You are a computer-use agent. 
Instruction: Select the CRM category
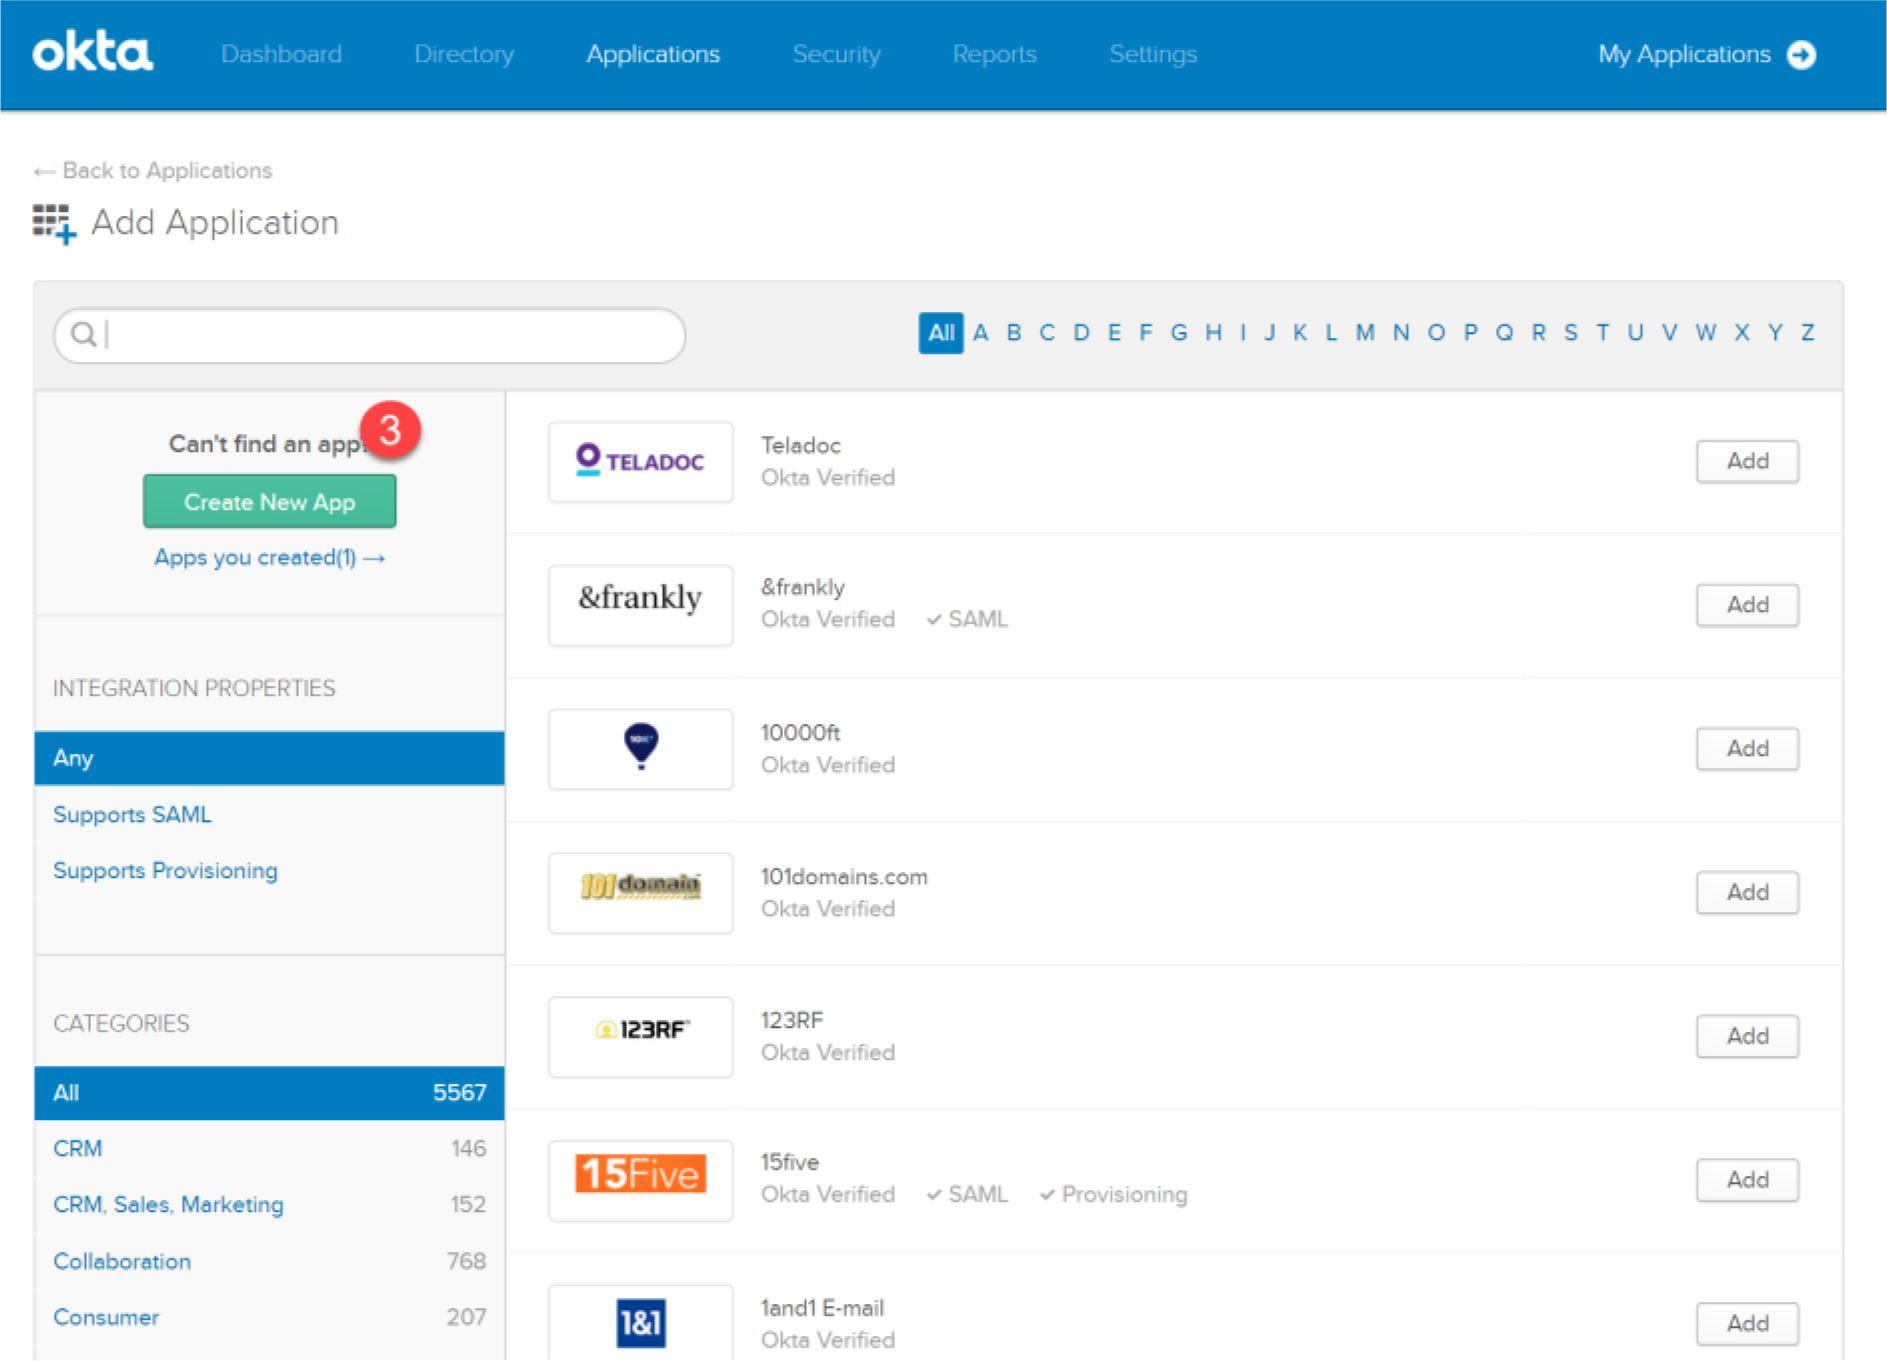[77, 1148]
